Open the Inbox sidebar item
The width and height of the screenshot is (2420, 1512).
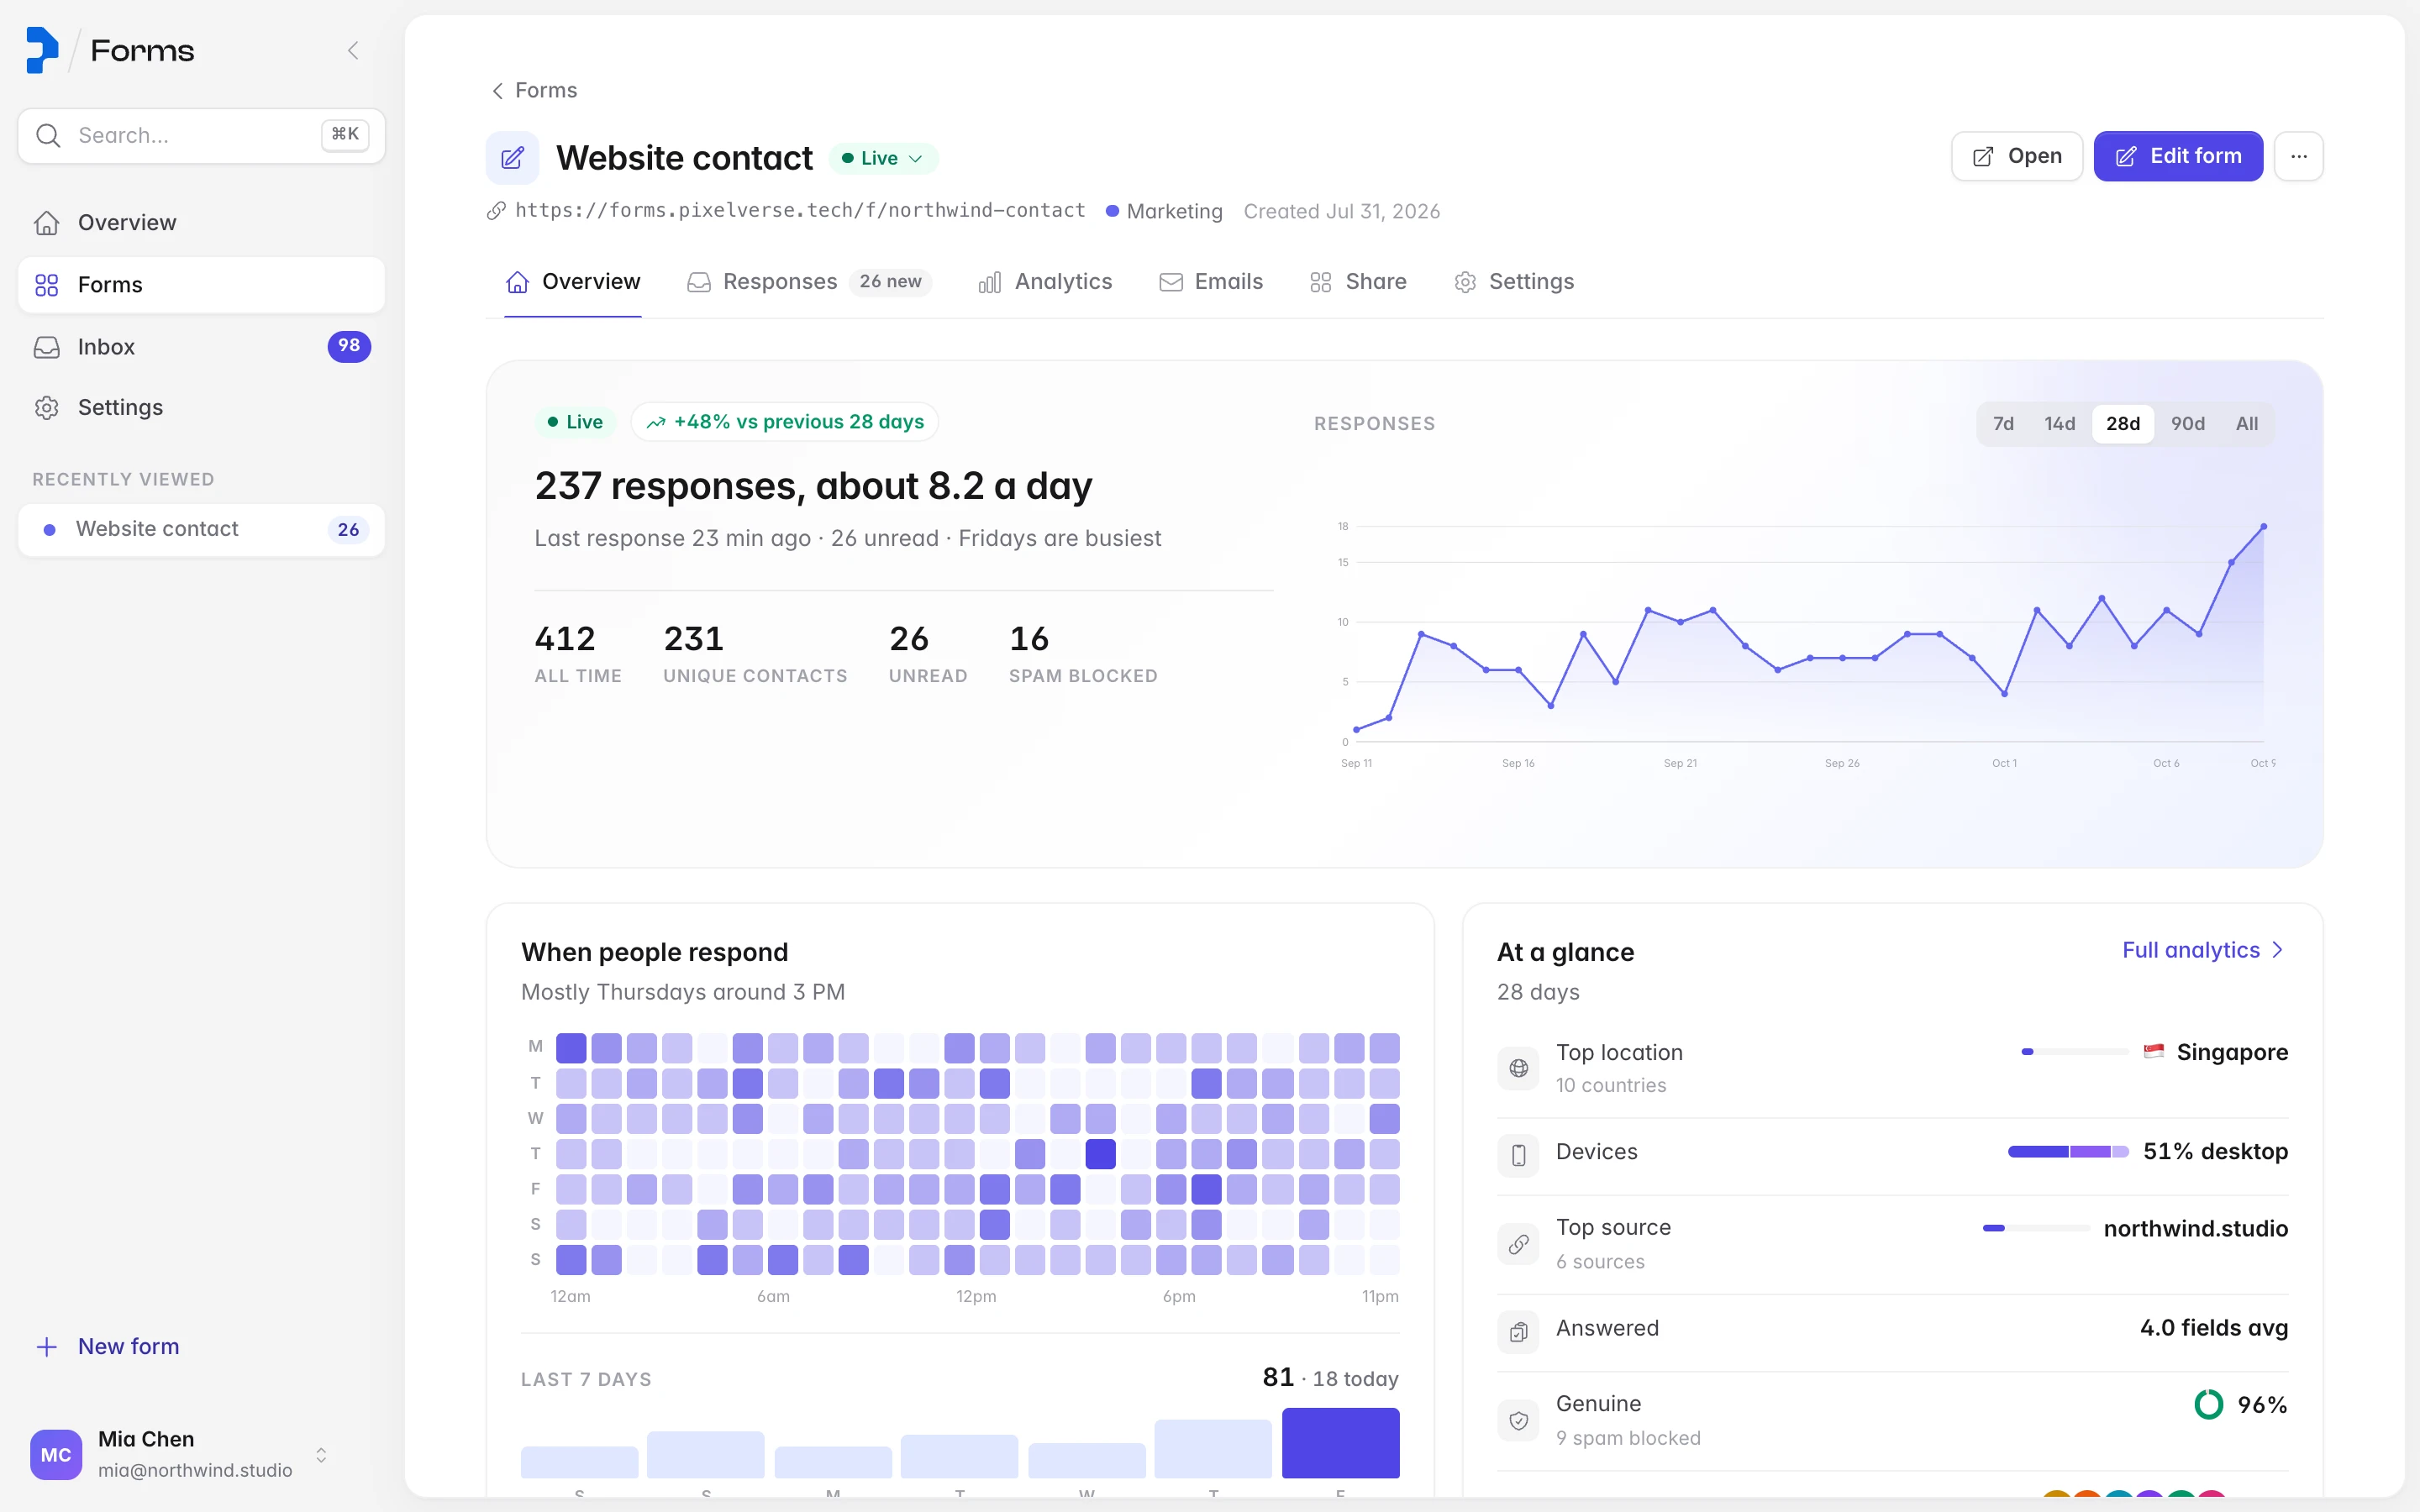pyautogui.click(x=201, y=347)
